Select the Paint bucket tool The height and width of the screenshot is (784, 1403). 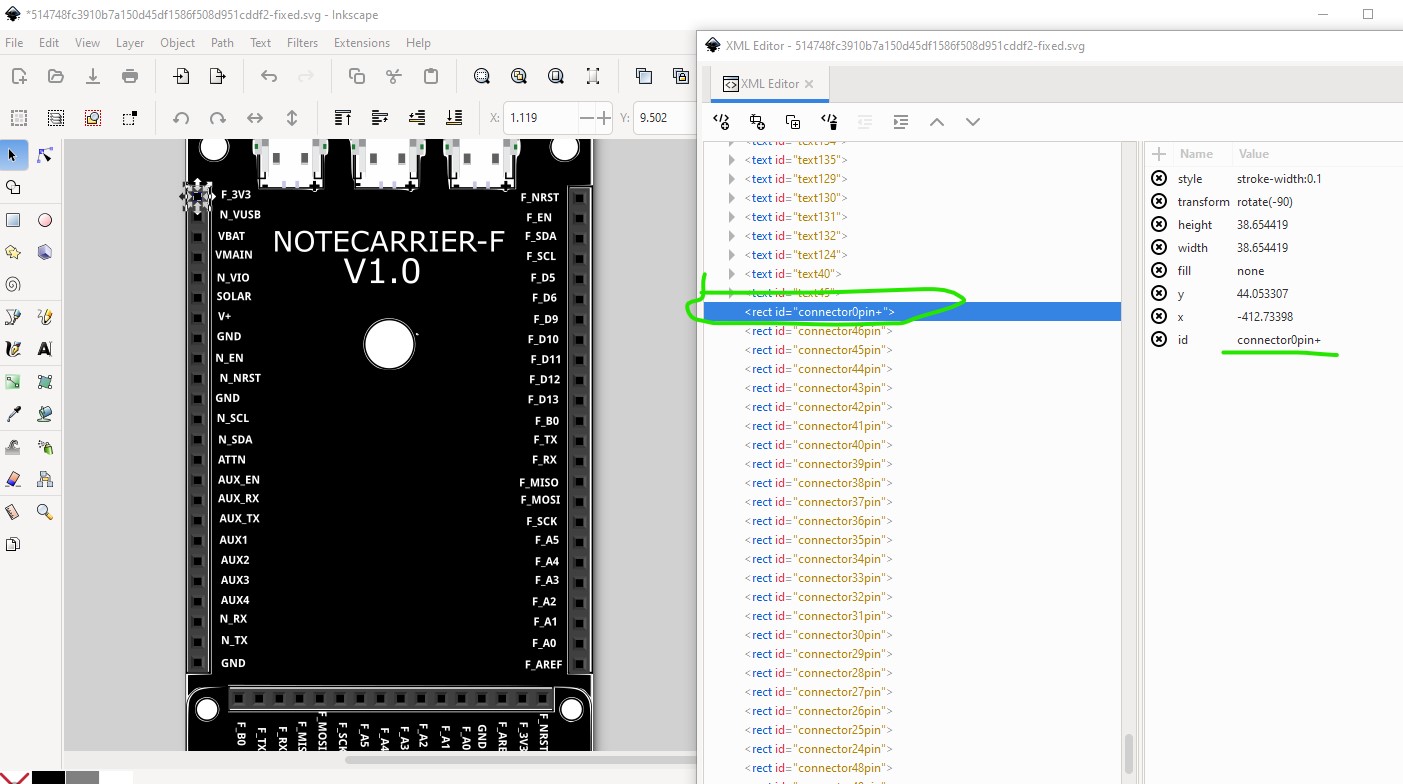pyautogui.click(x=44, y=414)
